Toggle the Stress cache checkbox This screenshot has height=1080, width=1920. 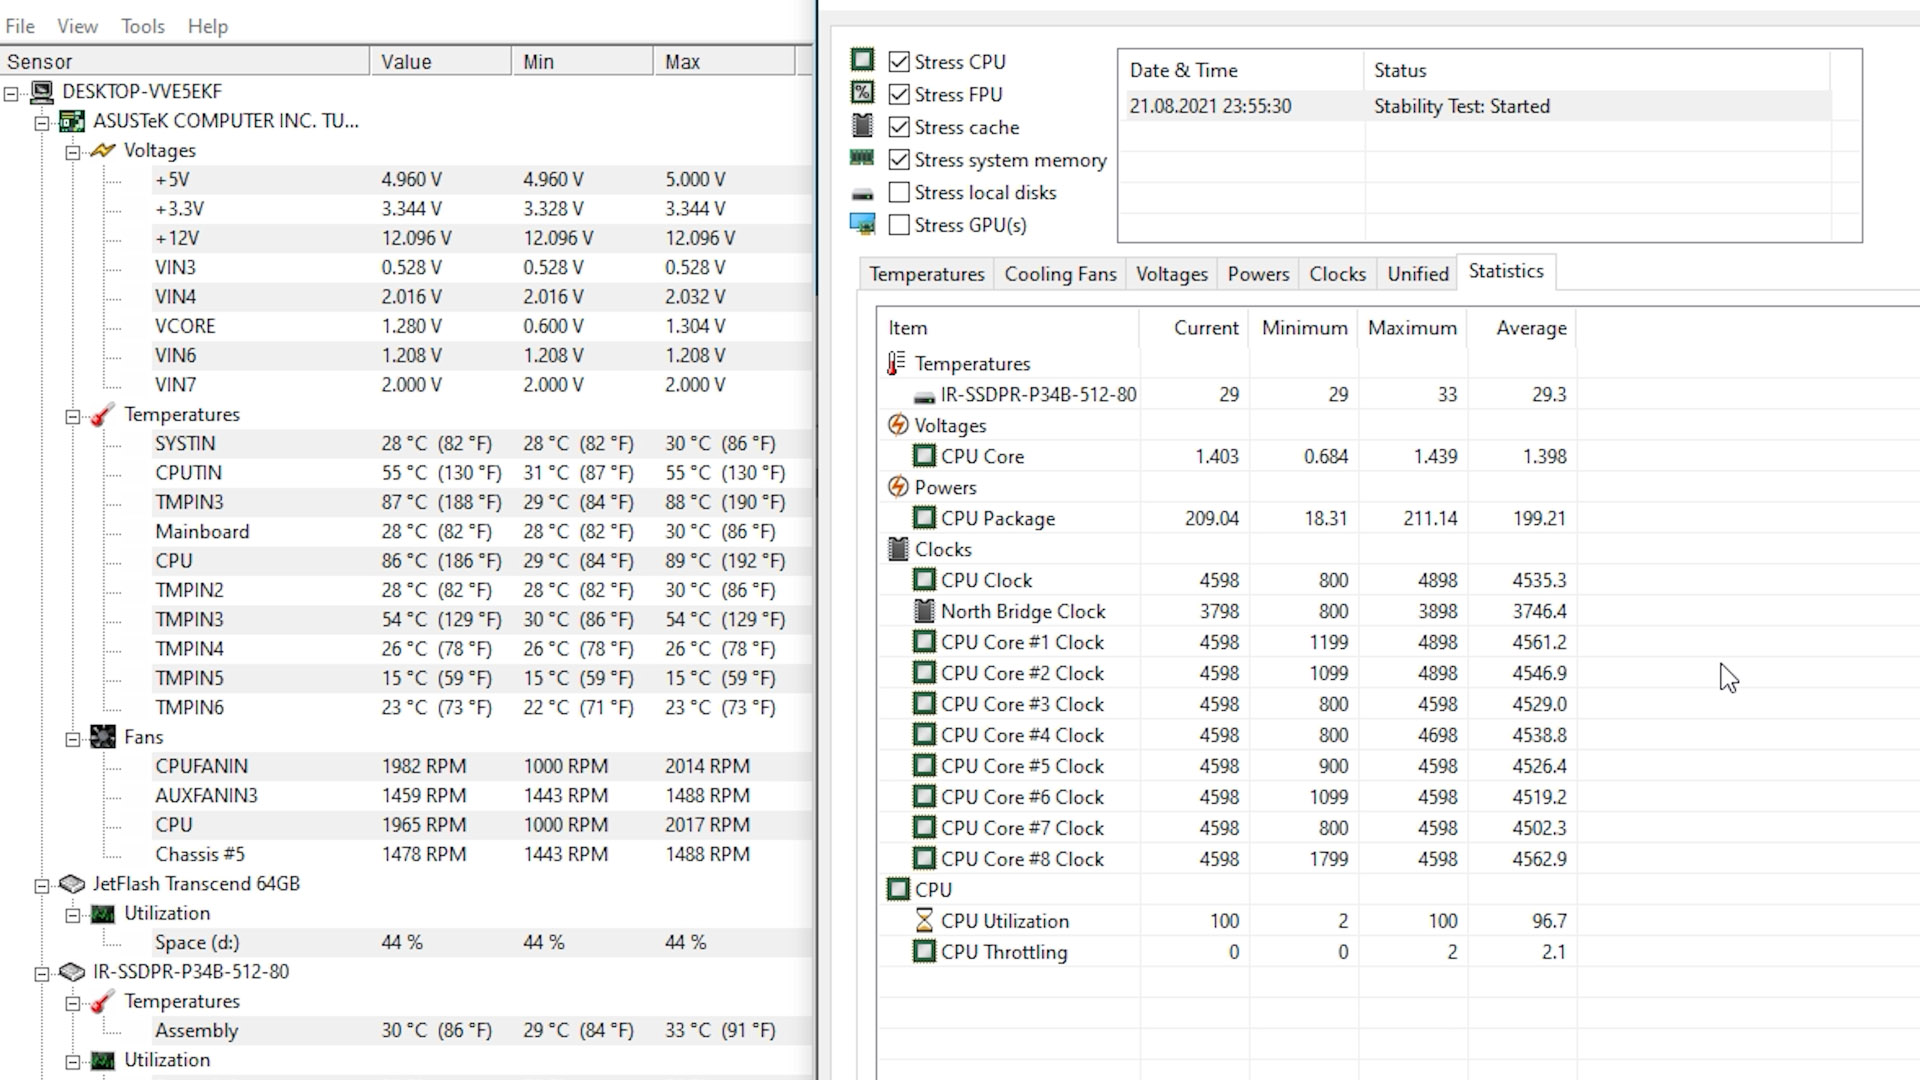tap(899, 128)
